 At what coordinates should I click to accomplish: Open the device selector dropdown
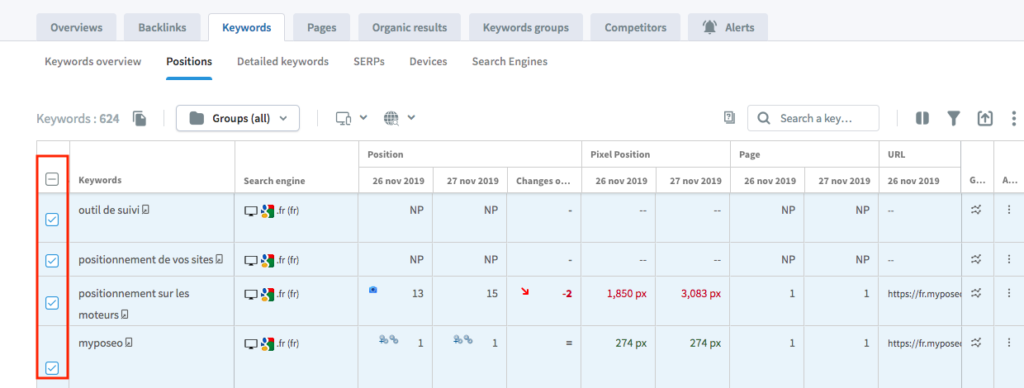351,118
